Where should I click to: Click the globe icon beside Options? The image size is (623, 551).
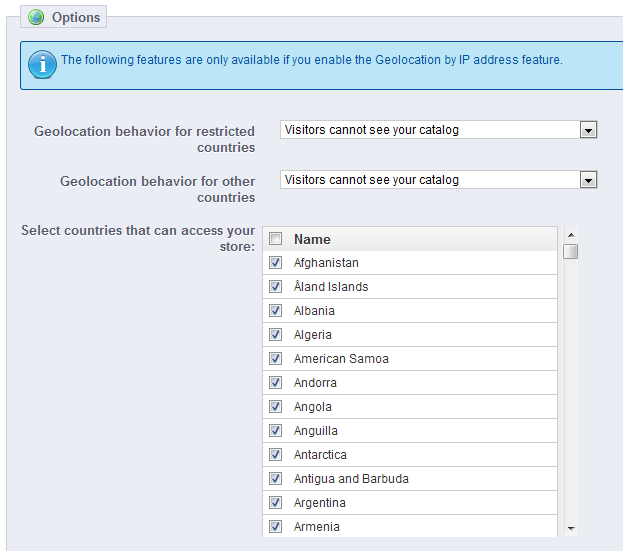[x=36, y=17]
